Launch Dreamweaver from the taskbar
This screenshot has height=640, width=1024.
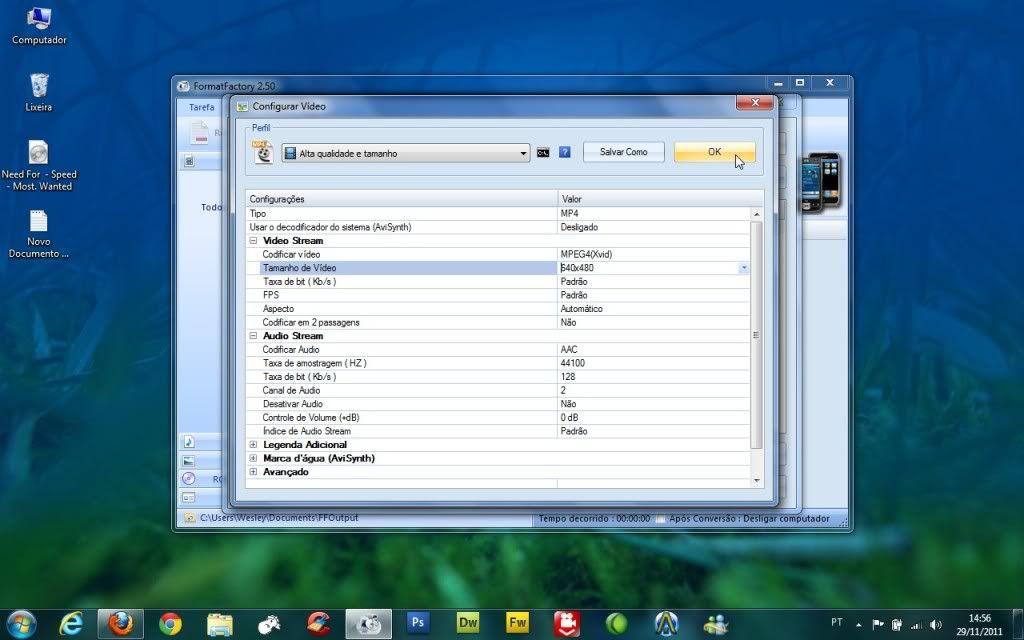pos(468,624)
